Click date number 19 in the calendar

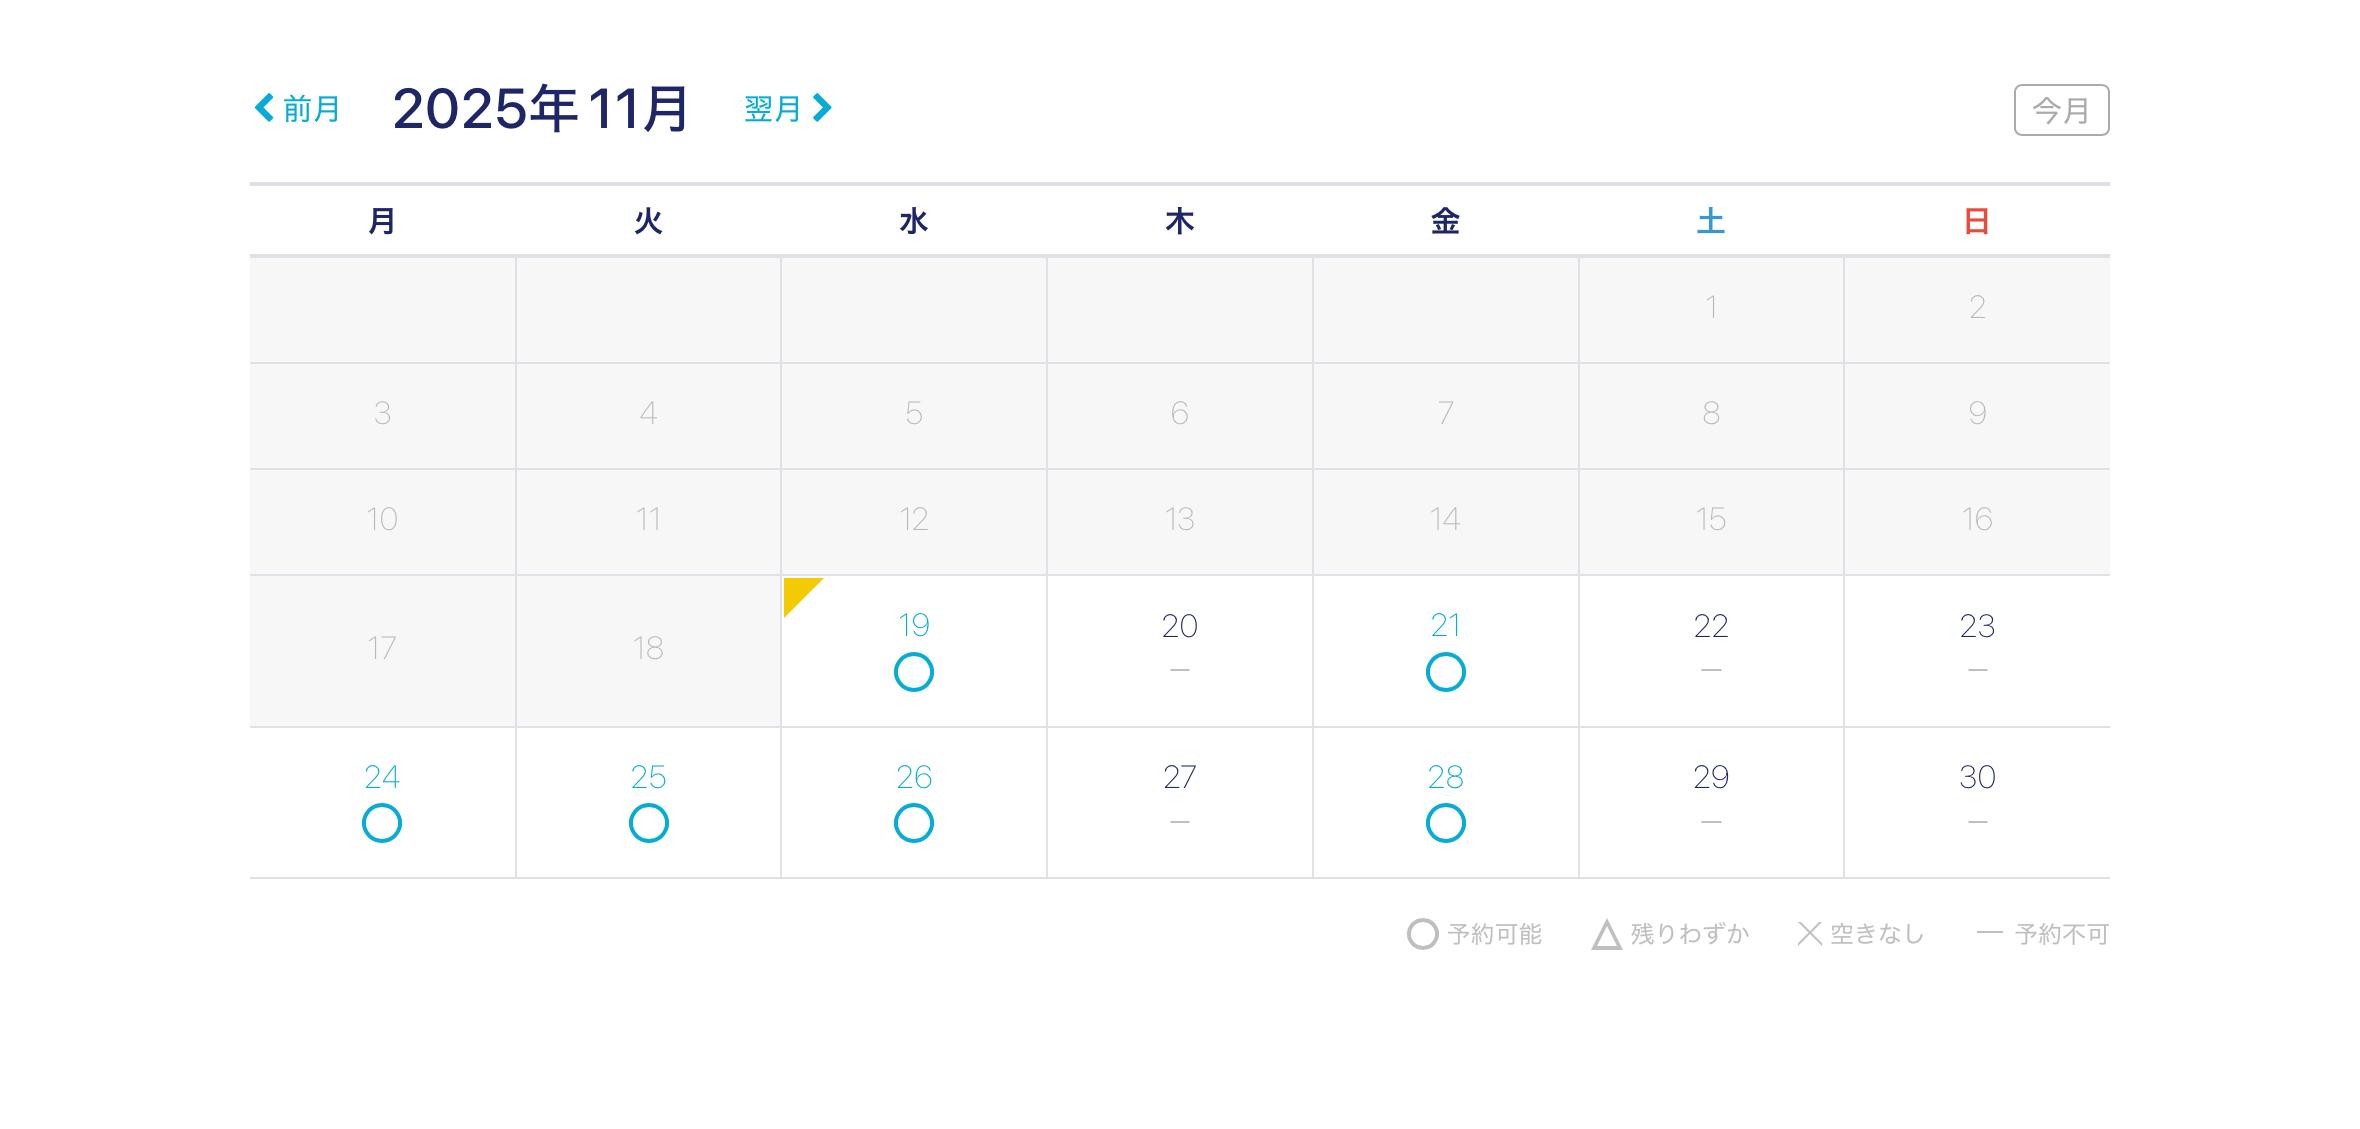click(913, 626)
